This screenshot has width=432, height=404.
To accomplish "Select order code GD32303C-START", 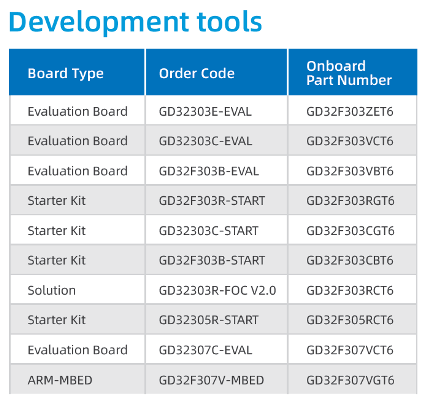I will [209, 231].
